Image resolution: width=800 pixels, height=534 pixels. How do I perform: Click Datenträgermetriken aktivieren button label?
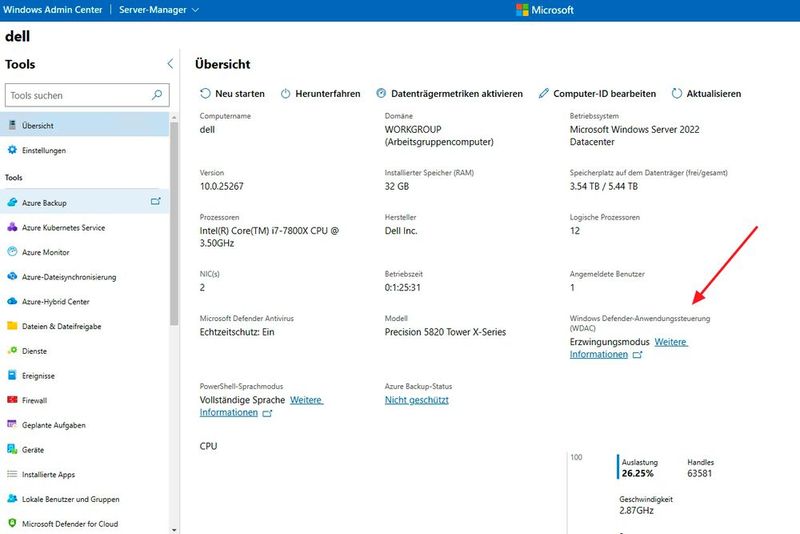coord(457,93)
